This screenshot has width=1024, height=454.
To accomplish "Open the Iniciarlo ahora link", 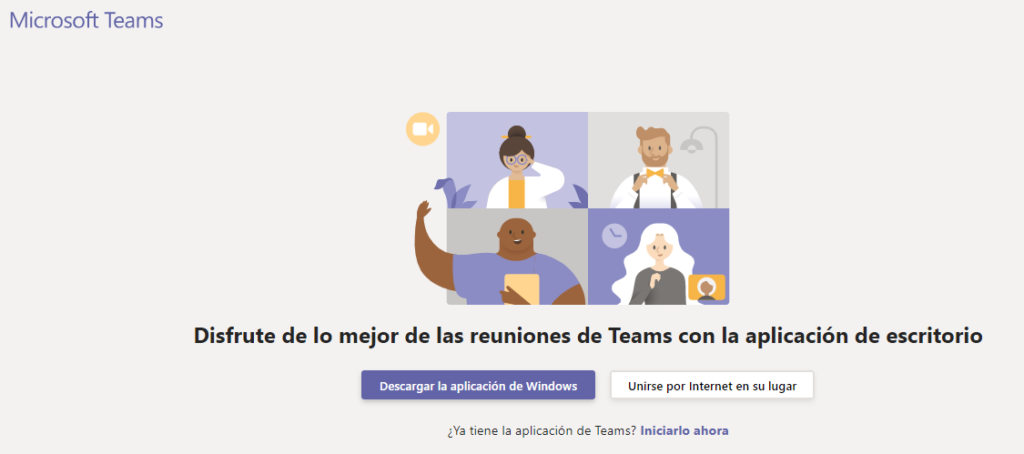I will pos(684,430).
